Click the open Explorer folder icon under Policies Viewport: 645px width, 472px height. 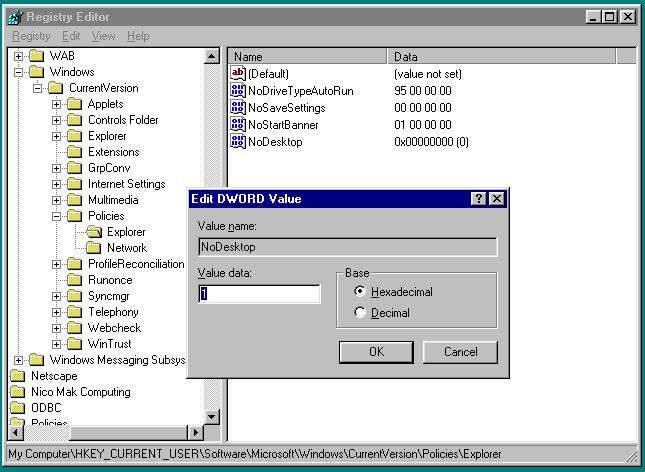(x=94, y=232)
